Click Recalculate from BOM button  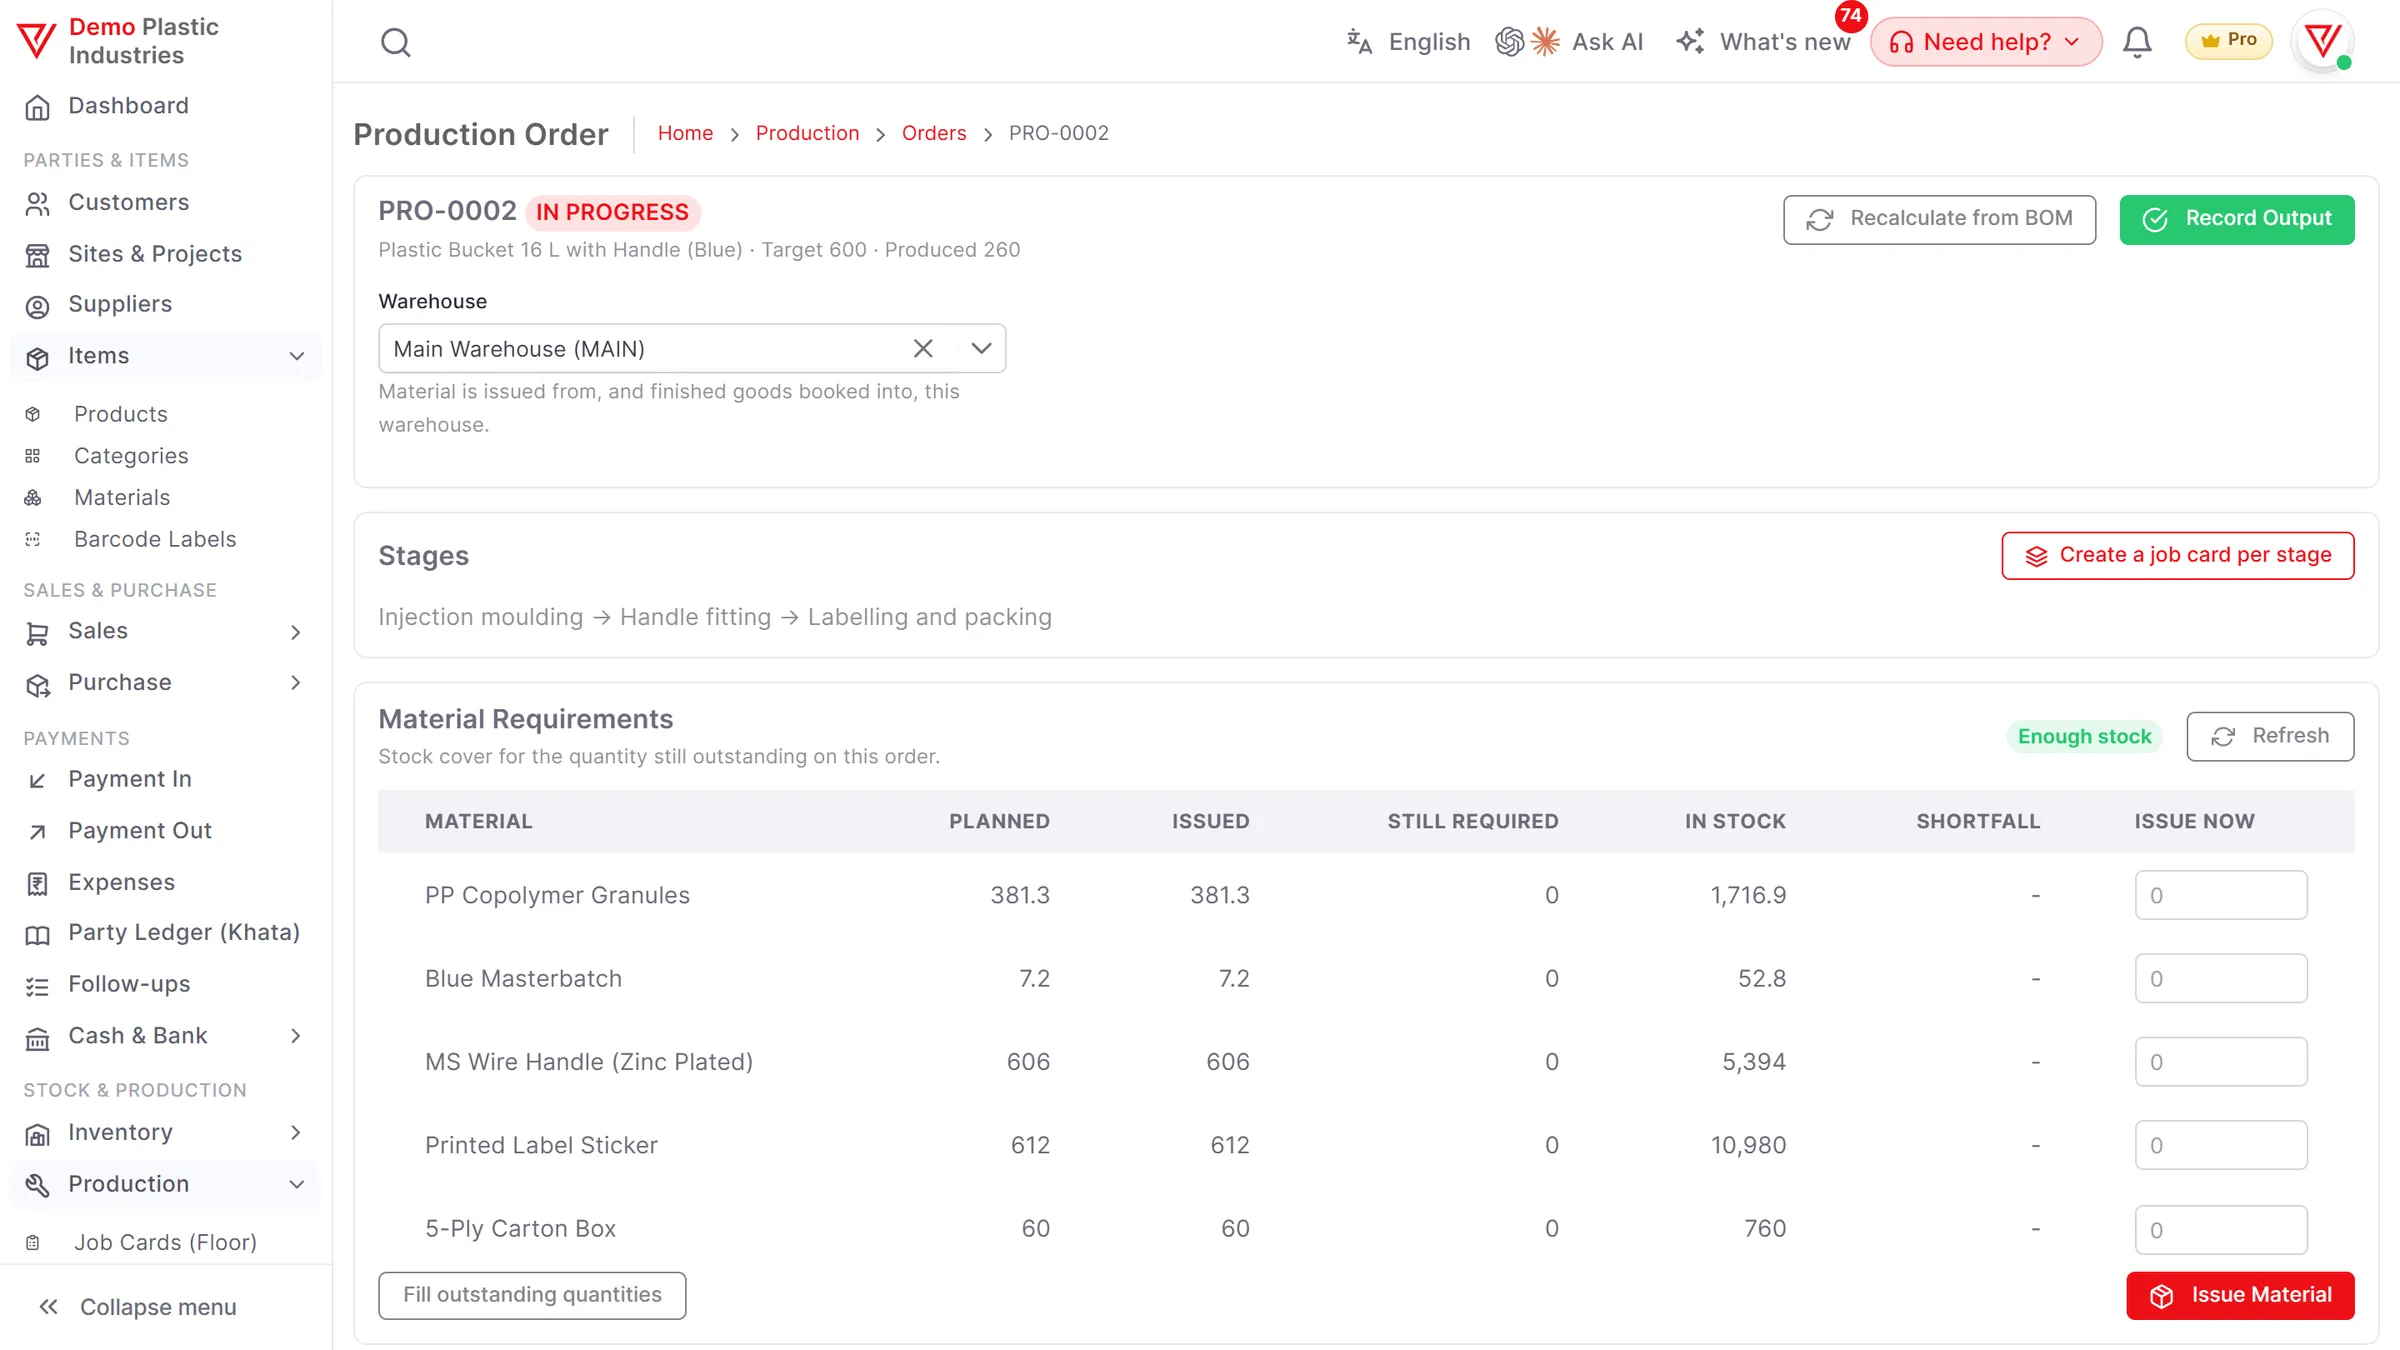click(x=1939, y=219)
